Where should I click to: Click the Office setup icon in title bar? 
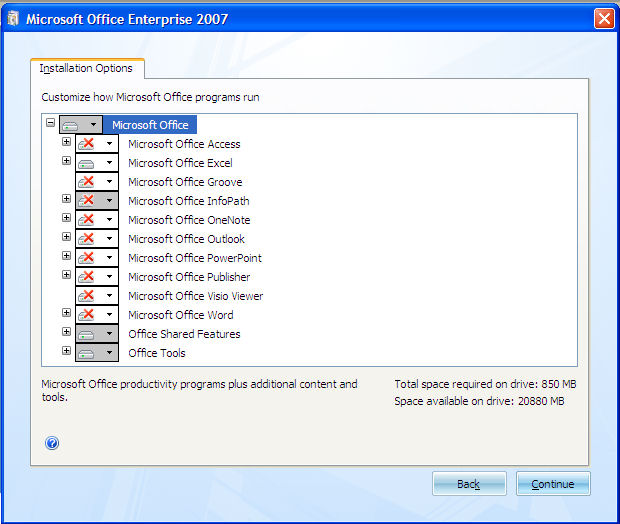pos(13,19)
